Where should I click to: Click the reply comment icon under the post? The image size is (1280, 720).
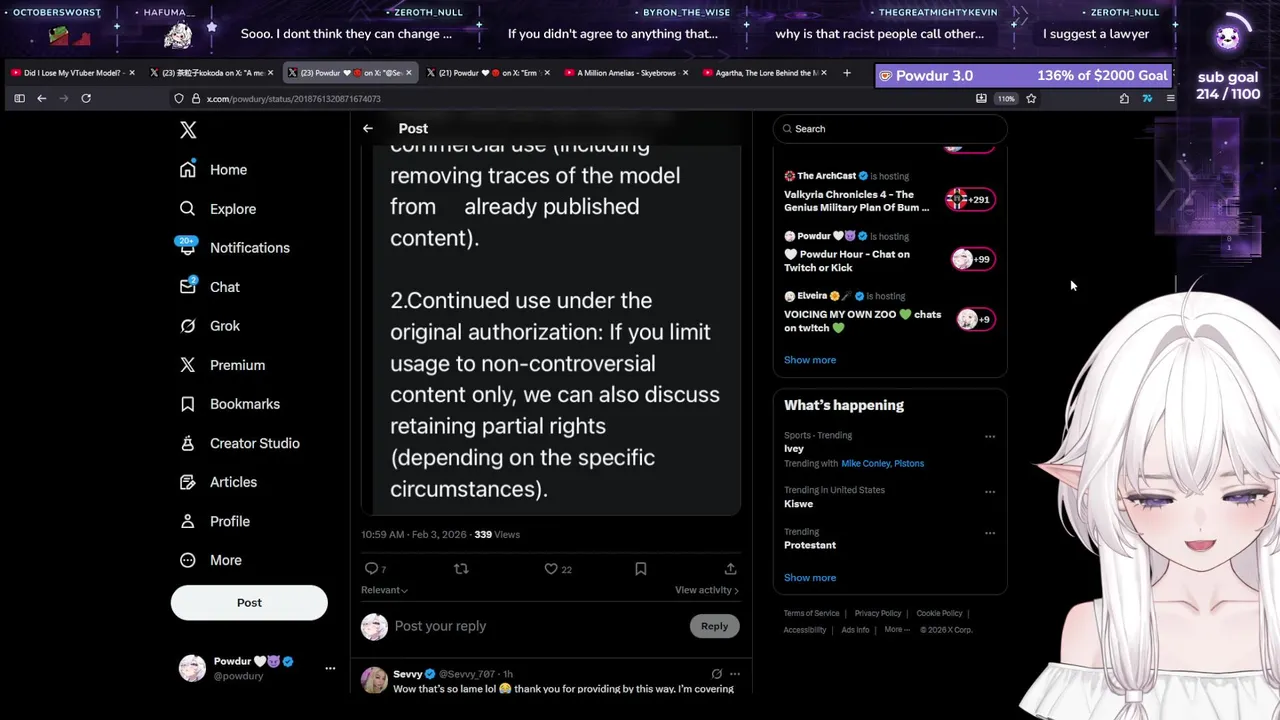click(371, 569)
